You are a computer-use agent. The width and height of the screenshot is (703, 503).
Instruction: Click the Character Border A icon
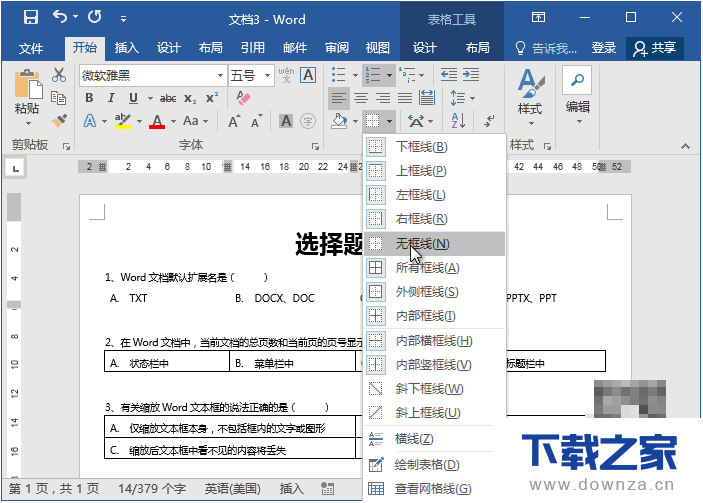(308, 75)
